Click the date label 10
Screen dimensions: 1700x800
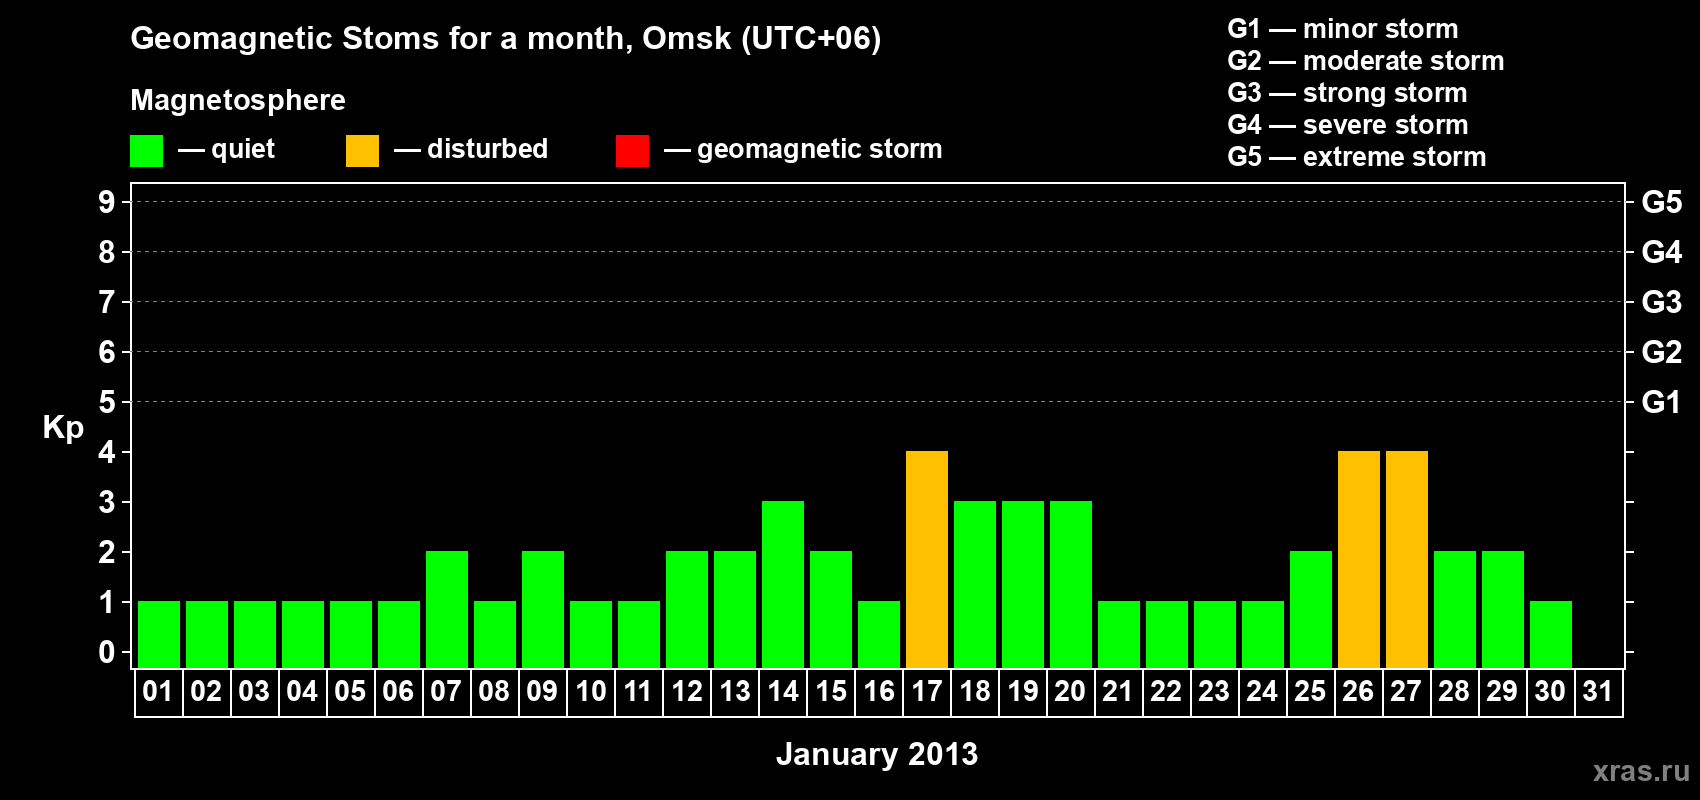[591, 691]
